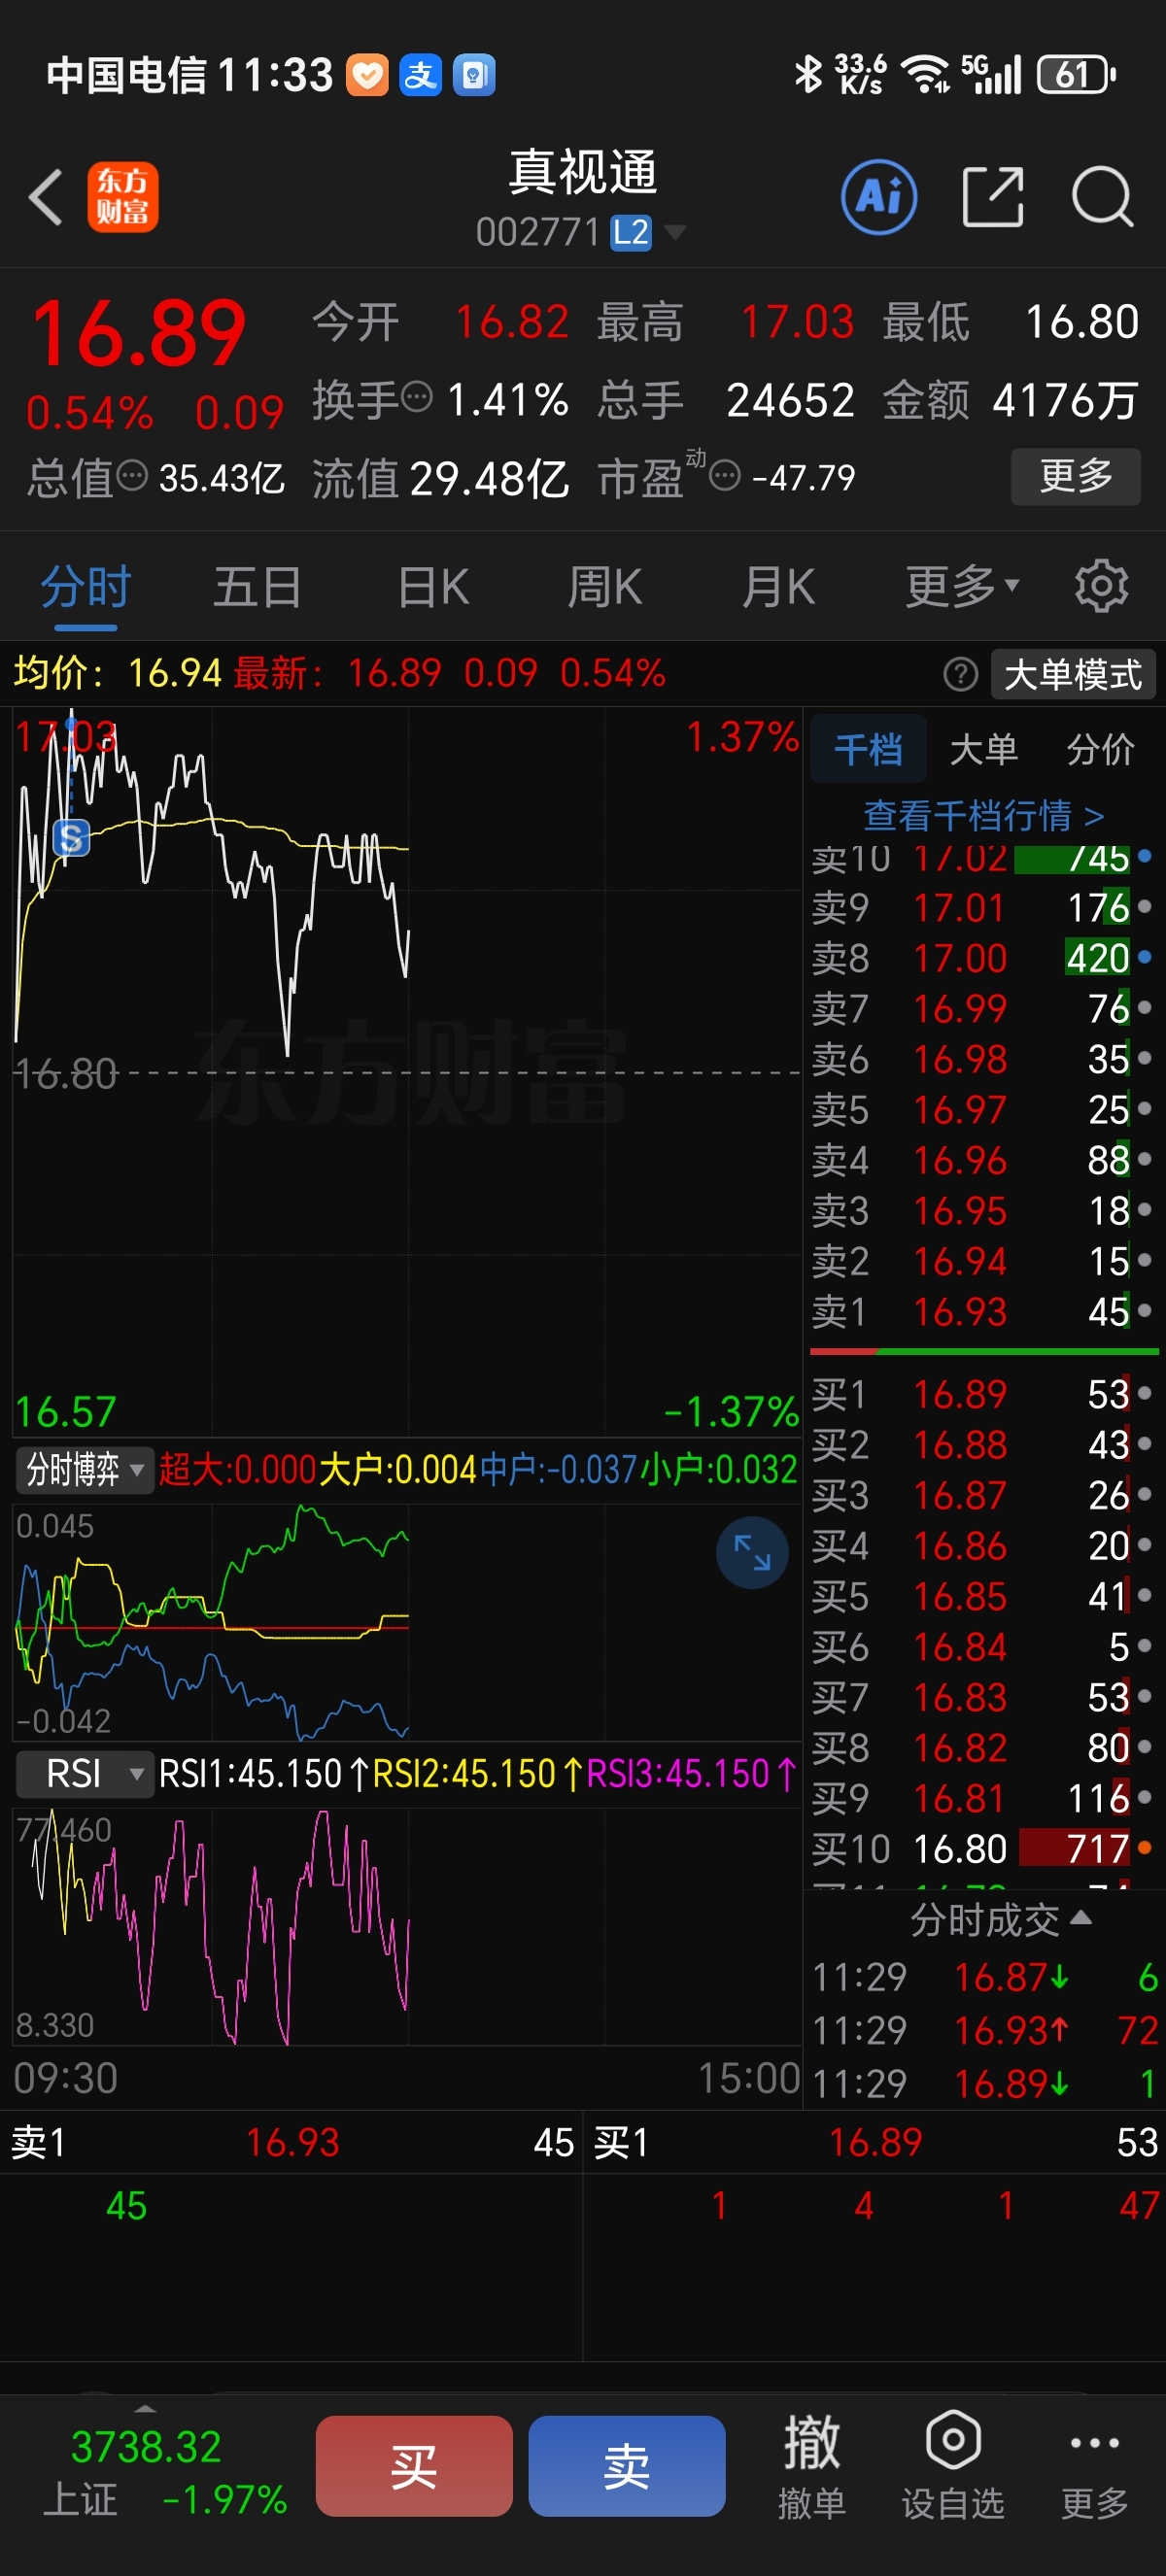This screenshot has width=1166, height=2576.
Task: Select 买9 price 16.81 row
Action: (x=984, y=1799)
